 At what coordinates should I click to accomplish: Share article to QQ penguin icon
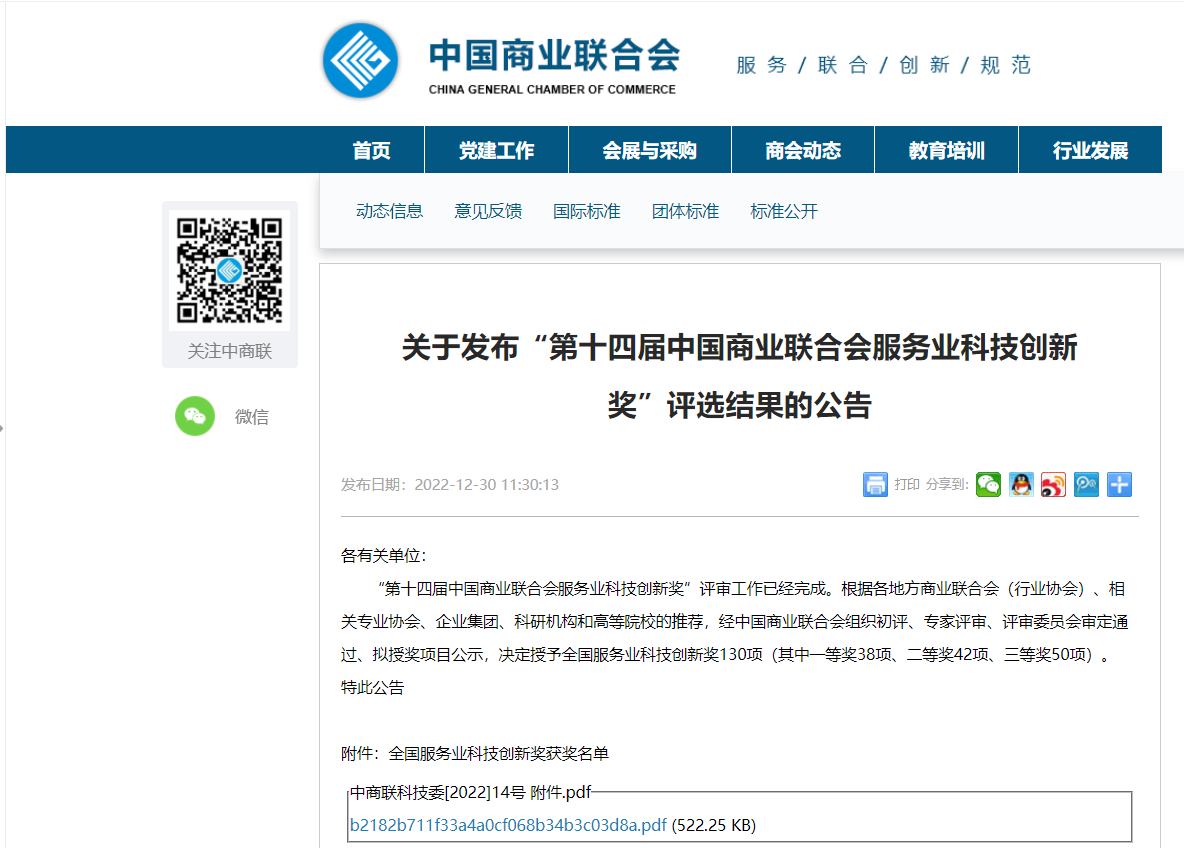[1021, 485]
